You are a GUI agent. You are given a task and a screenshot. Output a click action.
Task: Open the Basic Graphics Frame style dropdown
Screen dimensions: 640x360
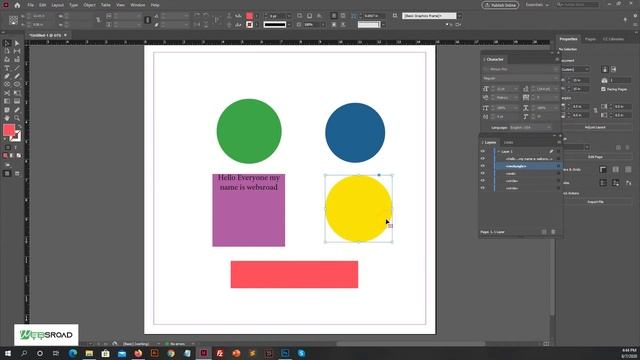coord(460,16)
